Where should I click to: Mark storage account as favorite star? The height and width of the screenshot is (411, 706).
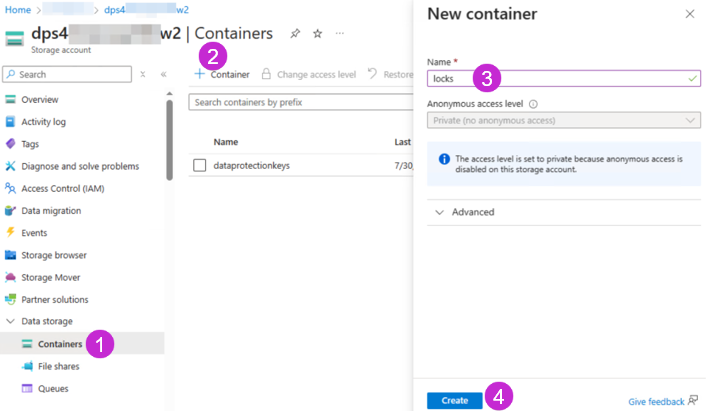tap(317, 33)
